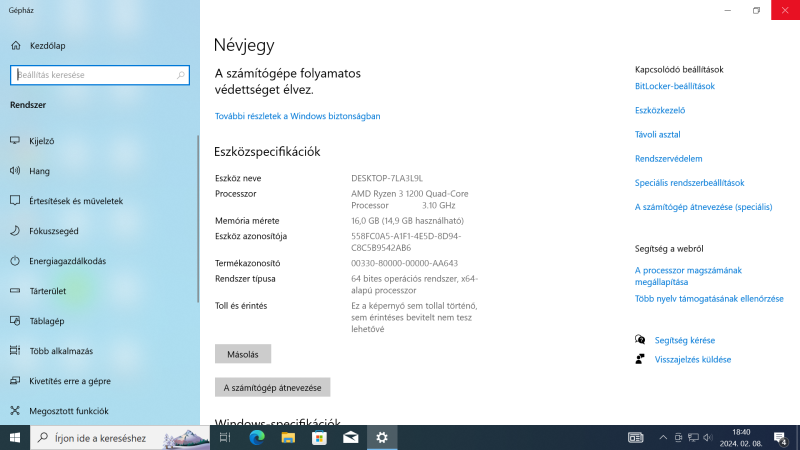Click A számítógép átnevezése button
Viewport: 800px width, 450px height.
pyautogui.click(x=272, y=387)
